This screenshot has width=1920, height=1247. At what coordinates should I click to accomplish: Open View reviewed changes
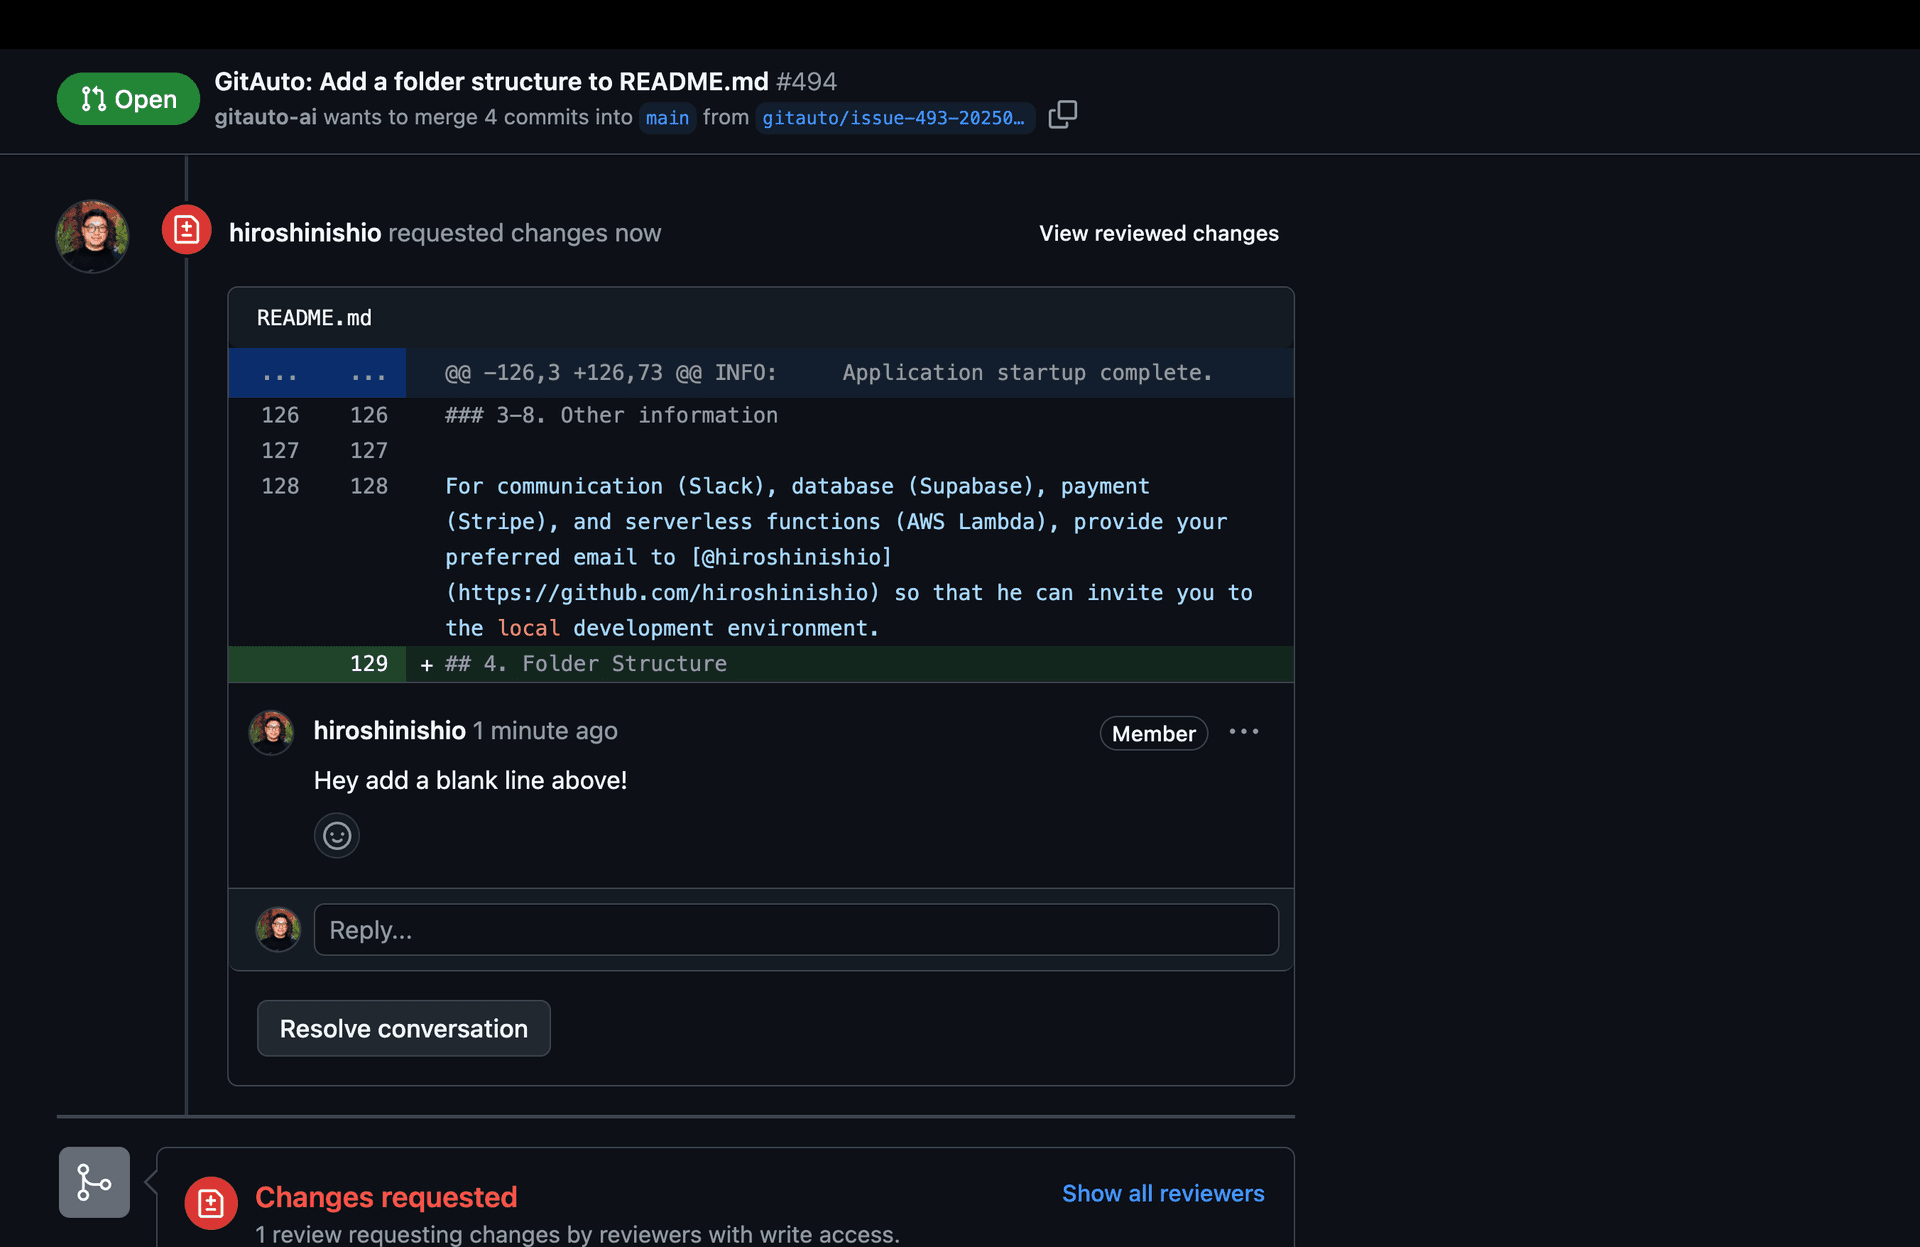(1158, 233)
